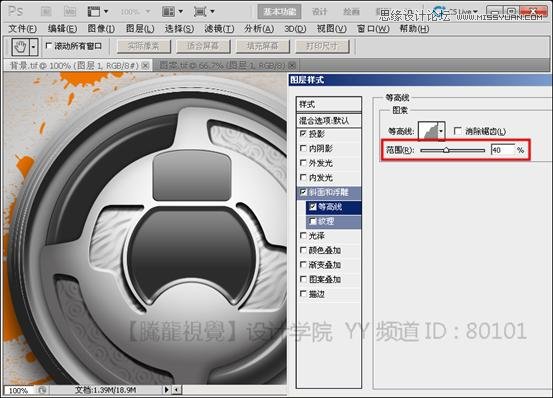Open the 选择(S) menu
Viewport: 553px width, 398px height.
pos(179,29)
